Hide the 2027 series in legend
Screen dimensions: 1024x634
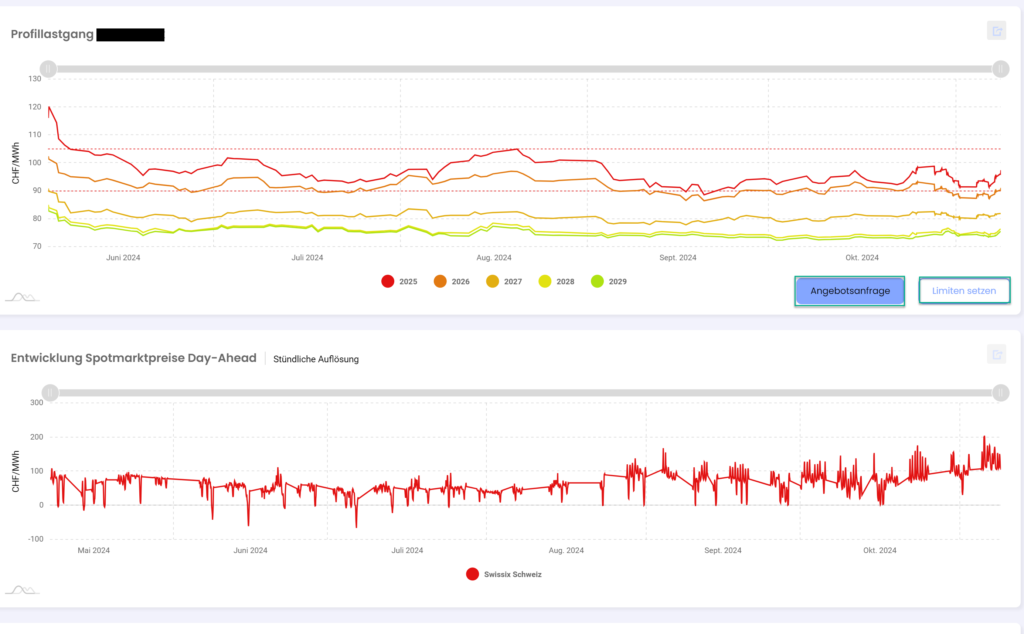click(504, 281)
